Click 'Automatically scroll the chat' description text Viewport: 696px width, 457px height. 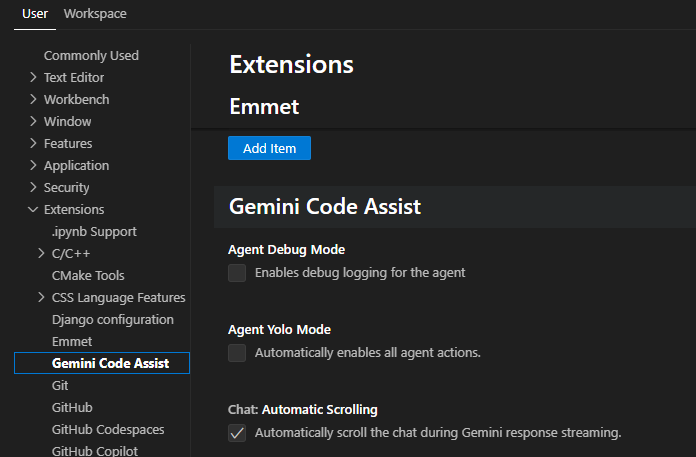[438, 433]
